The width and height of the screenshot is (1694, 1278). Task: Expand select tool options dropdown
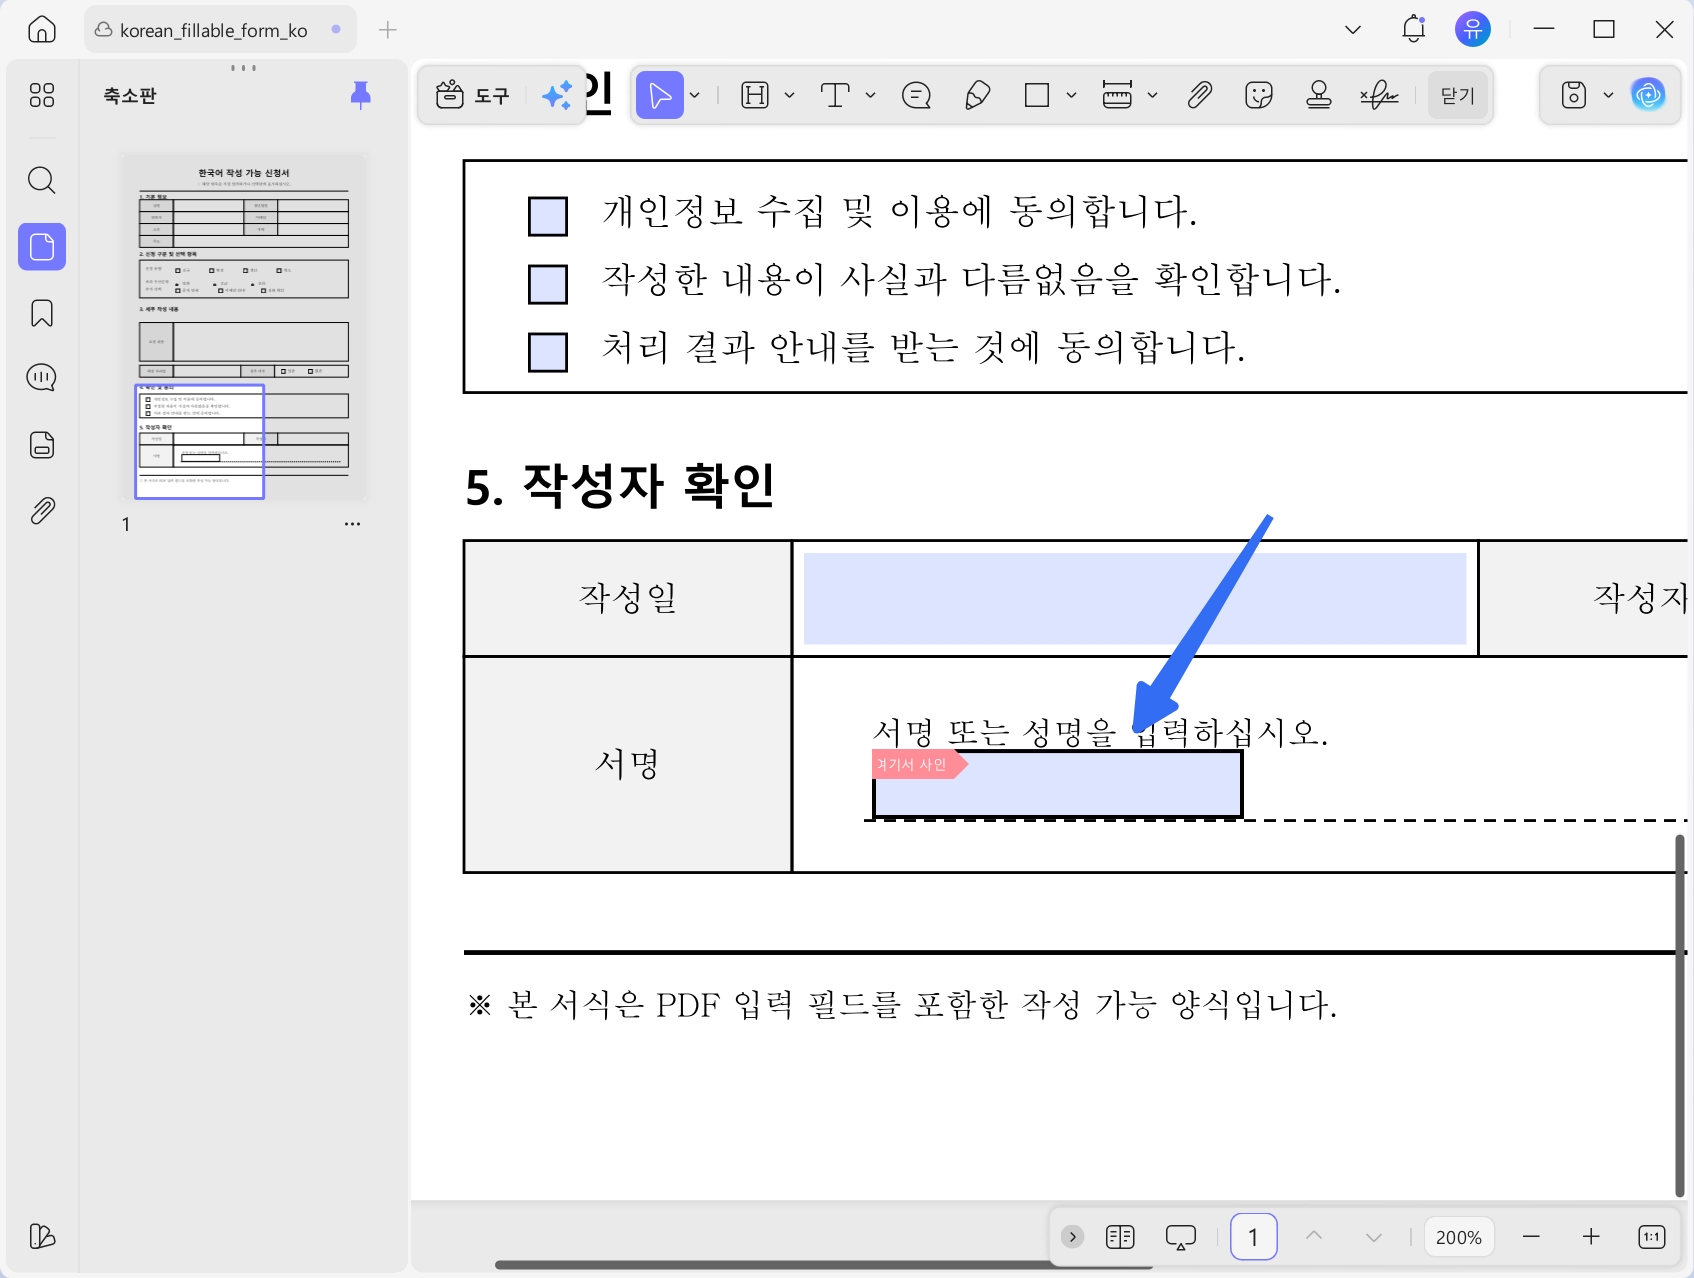tap(695, 96)
